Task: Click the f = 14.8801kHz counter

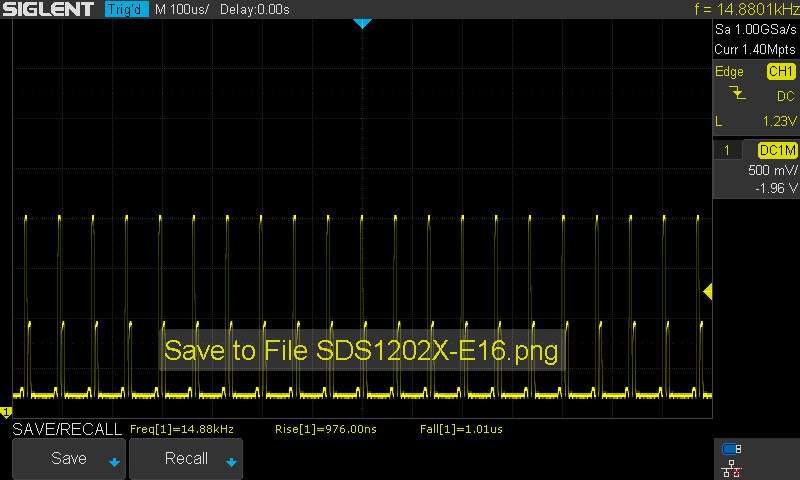Action: 746,9
